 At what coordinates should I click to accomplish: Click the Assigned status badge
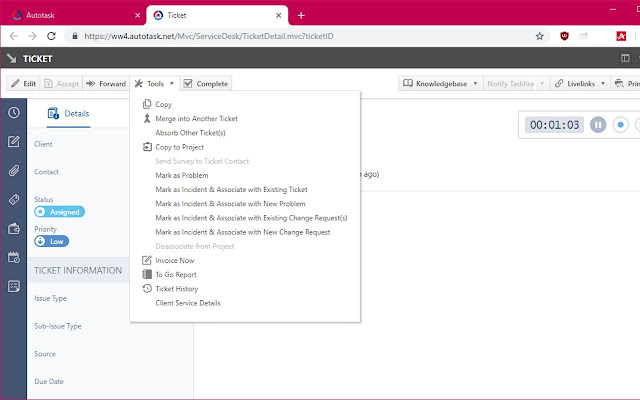(60, 212)
